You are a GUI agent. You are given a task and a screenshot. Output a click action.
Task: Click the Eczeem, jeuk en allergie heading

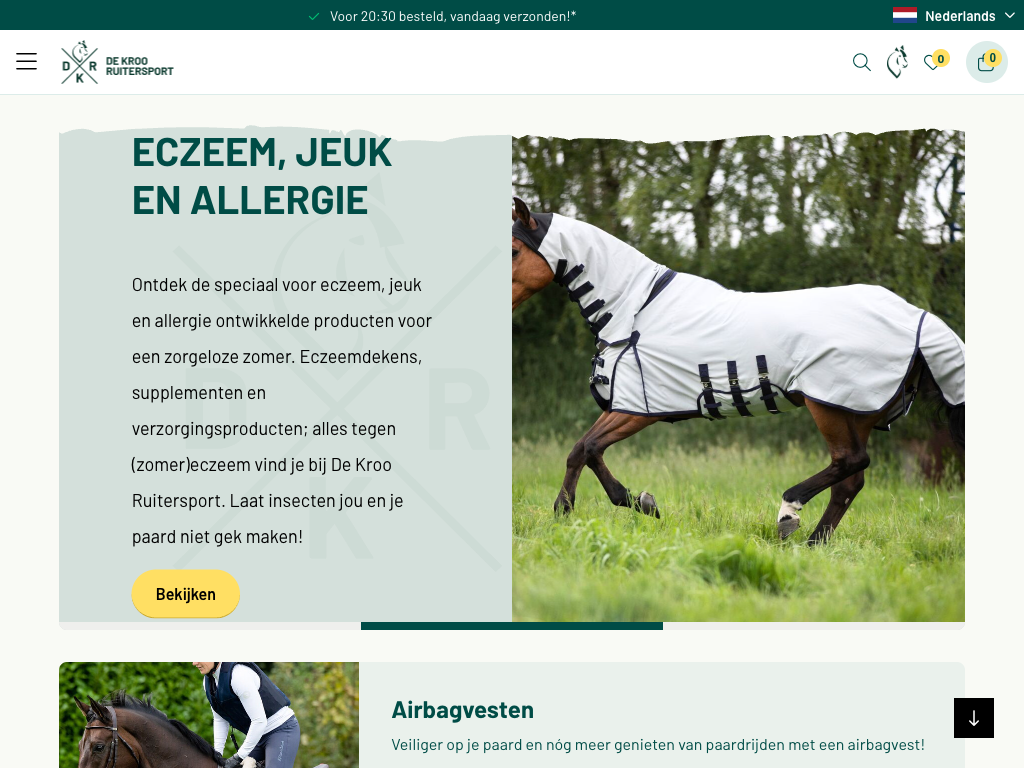click(262, 176)
